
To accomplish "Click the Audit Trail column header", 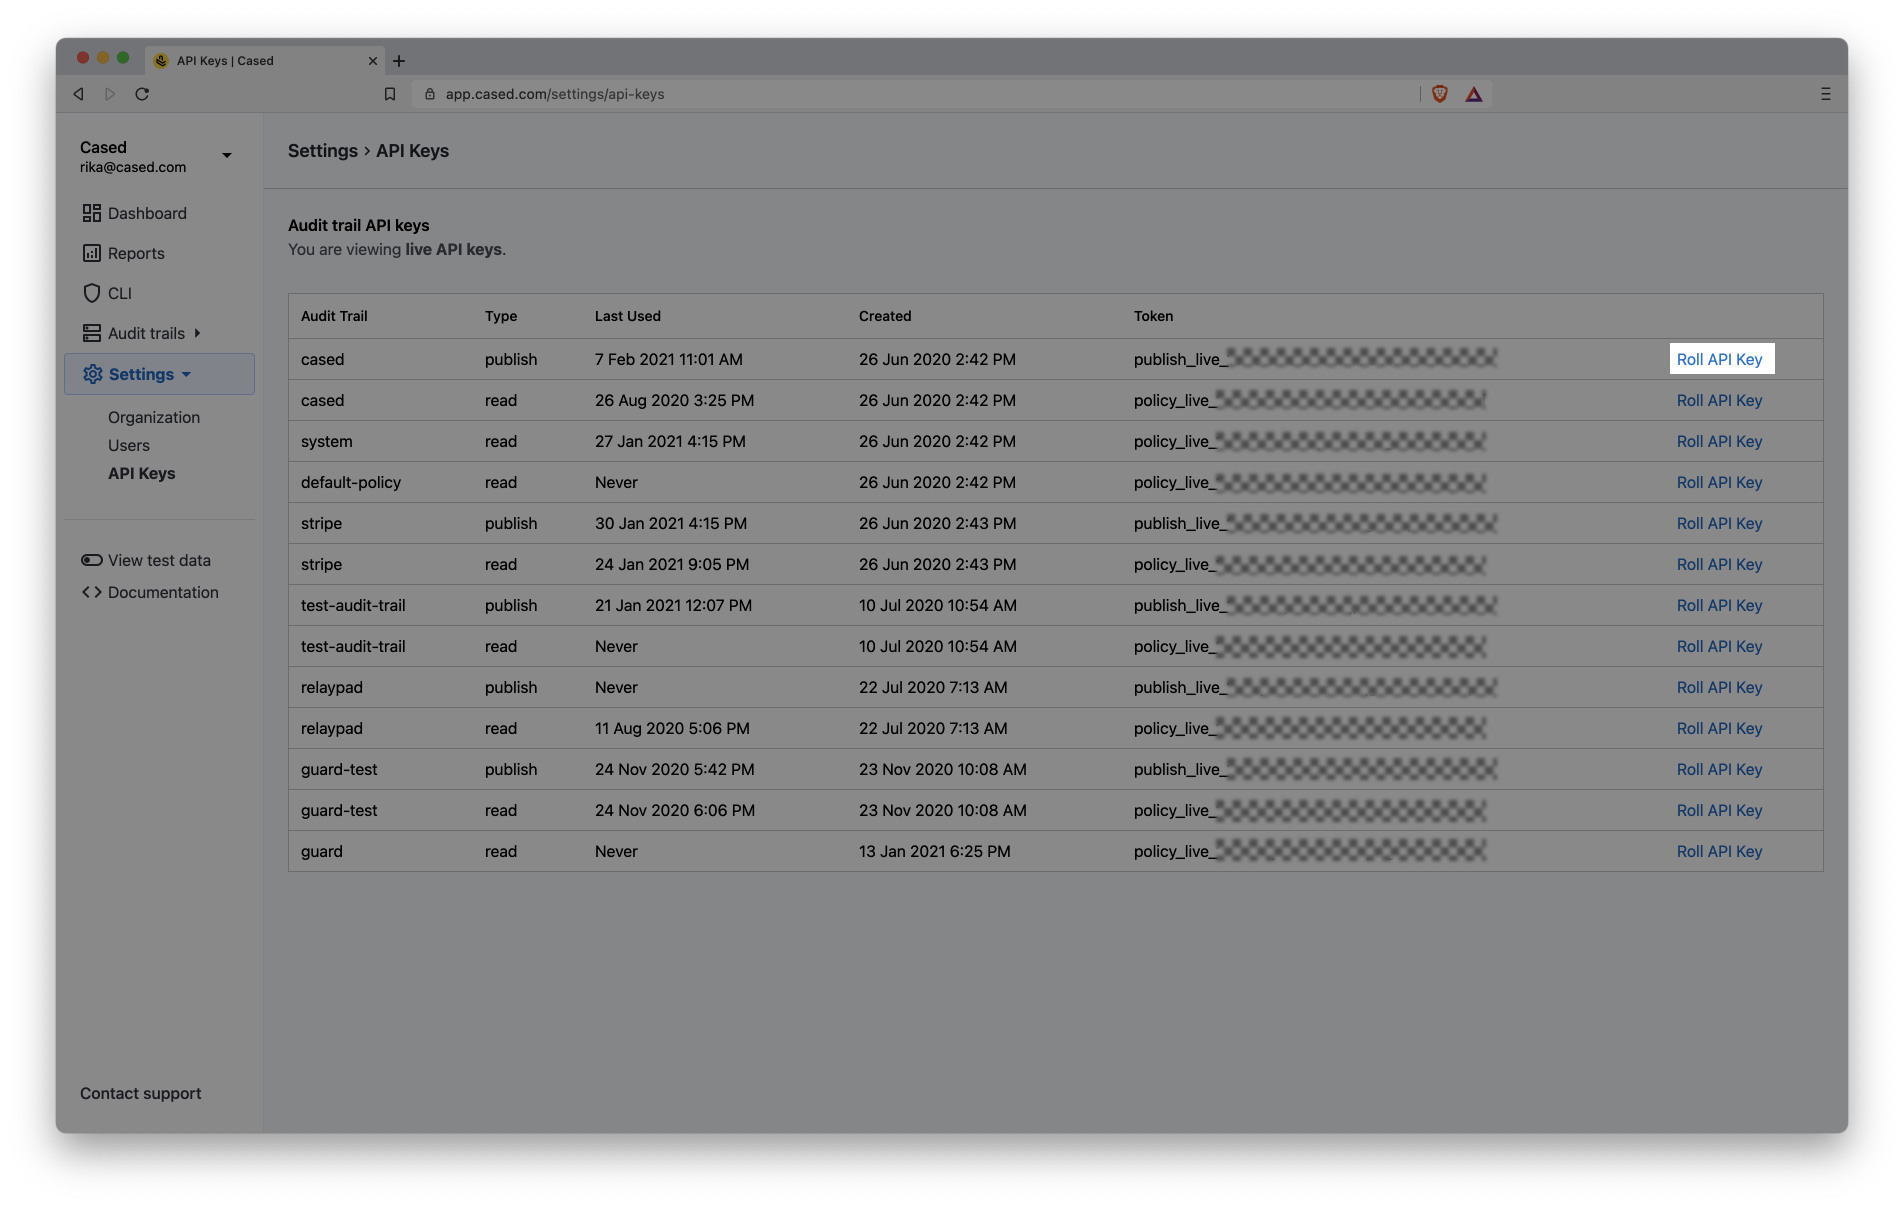I will pos(334,316).
